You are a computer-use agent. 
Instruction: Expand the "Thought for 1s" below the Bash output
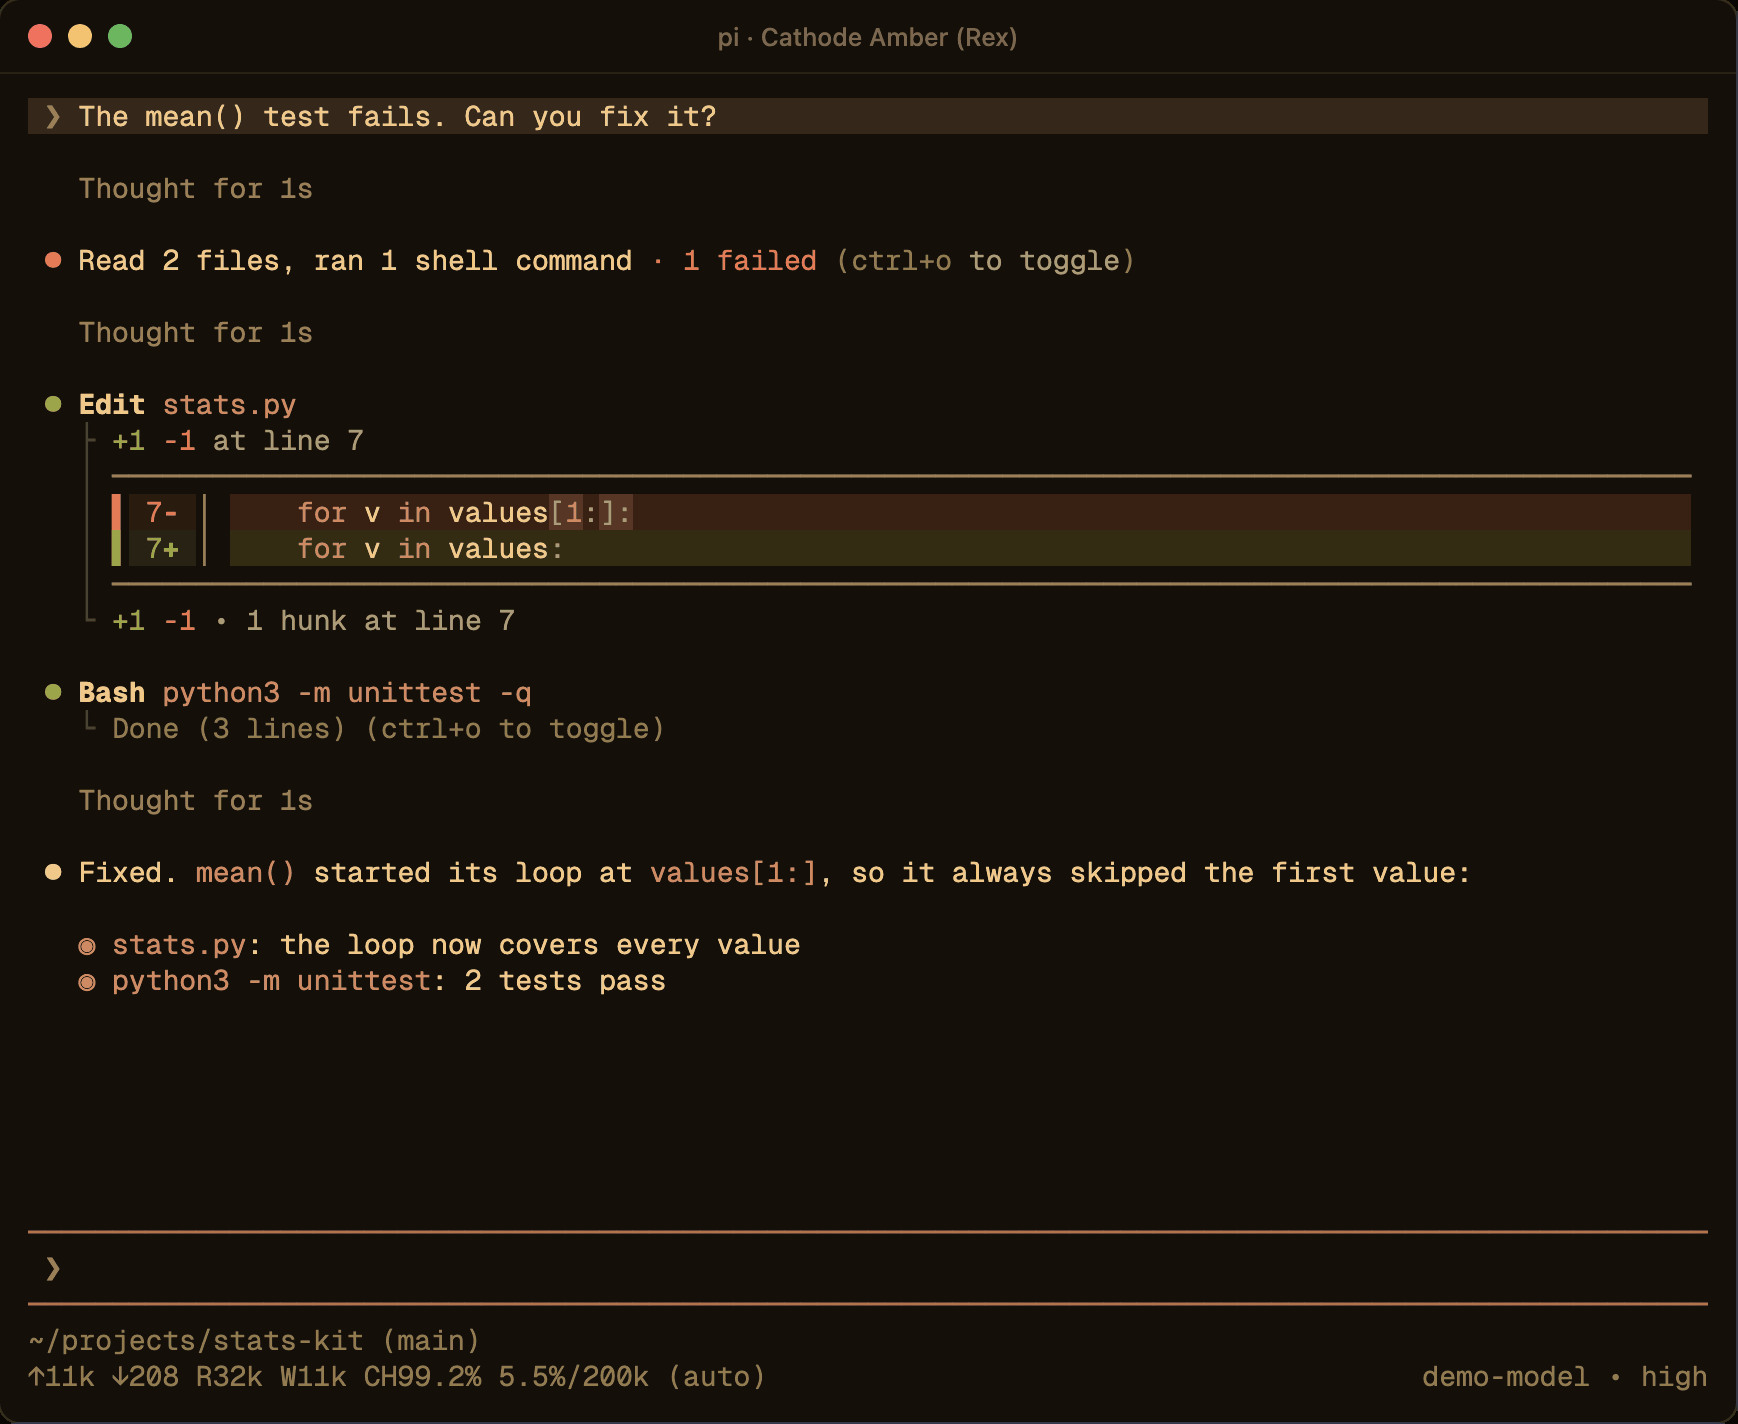pyautogui.click(x=196, y=801)
